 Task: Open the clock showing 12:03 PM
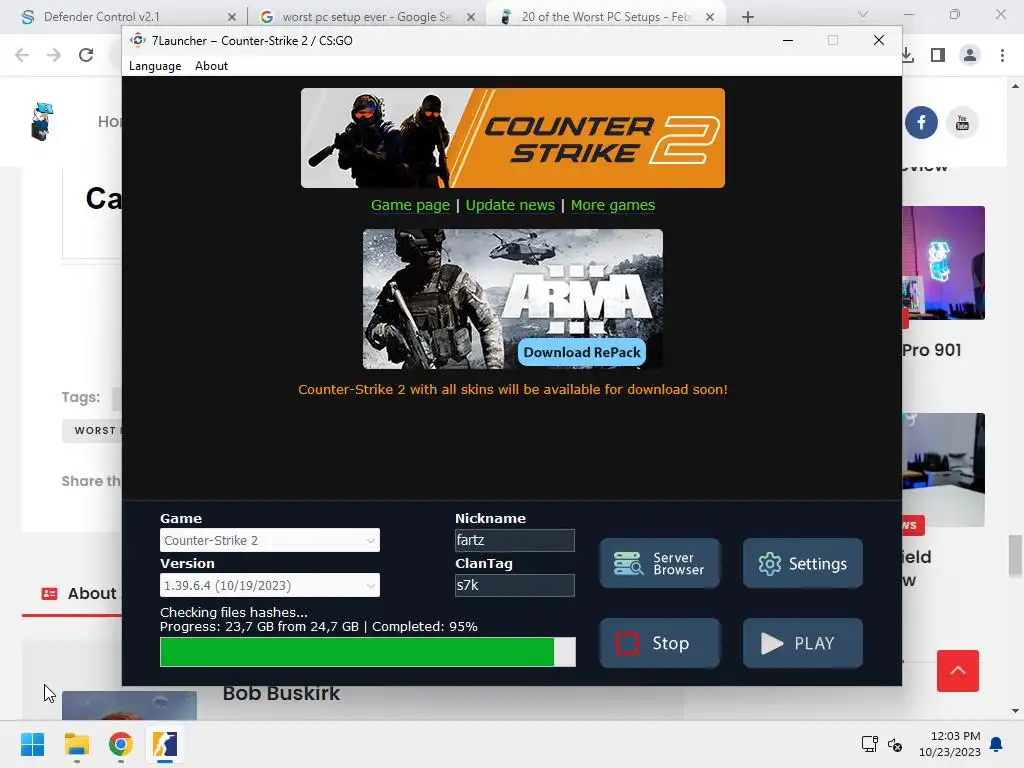pos(950,744)
